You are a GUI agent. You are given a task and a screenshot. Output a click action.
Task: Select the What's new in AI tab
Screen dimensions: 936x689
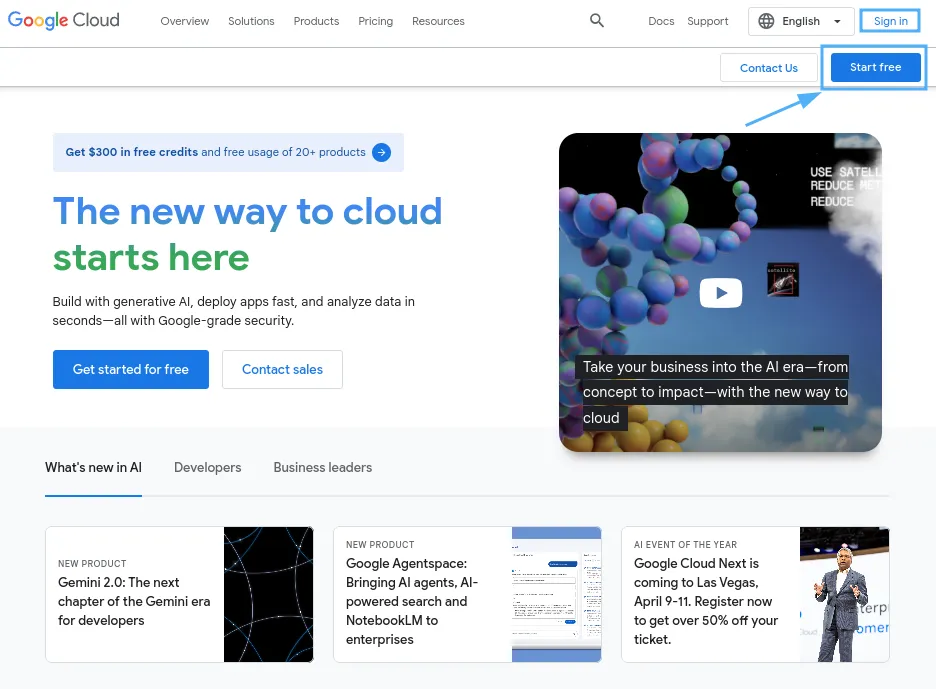pos(93,467)
